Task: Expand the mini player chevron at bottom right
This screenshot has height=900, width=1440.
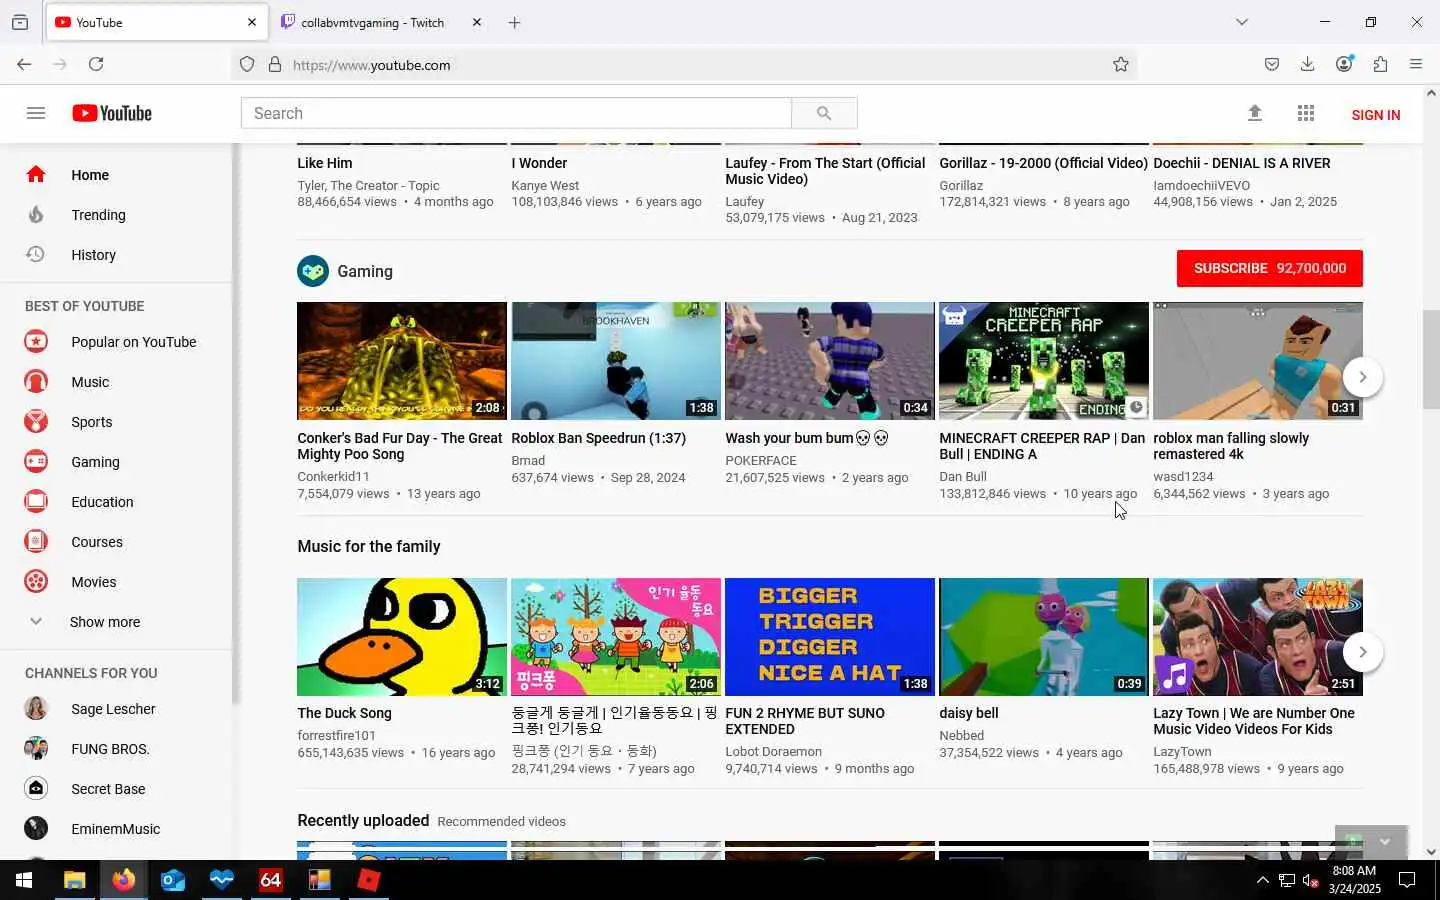Action: tap(1385, 842)
